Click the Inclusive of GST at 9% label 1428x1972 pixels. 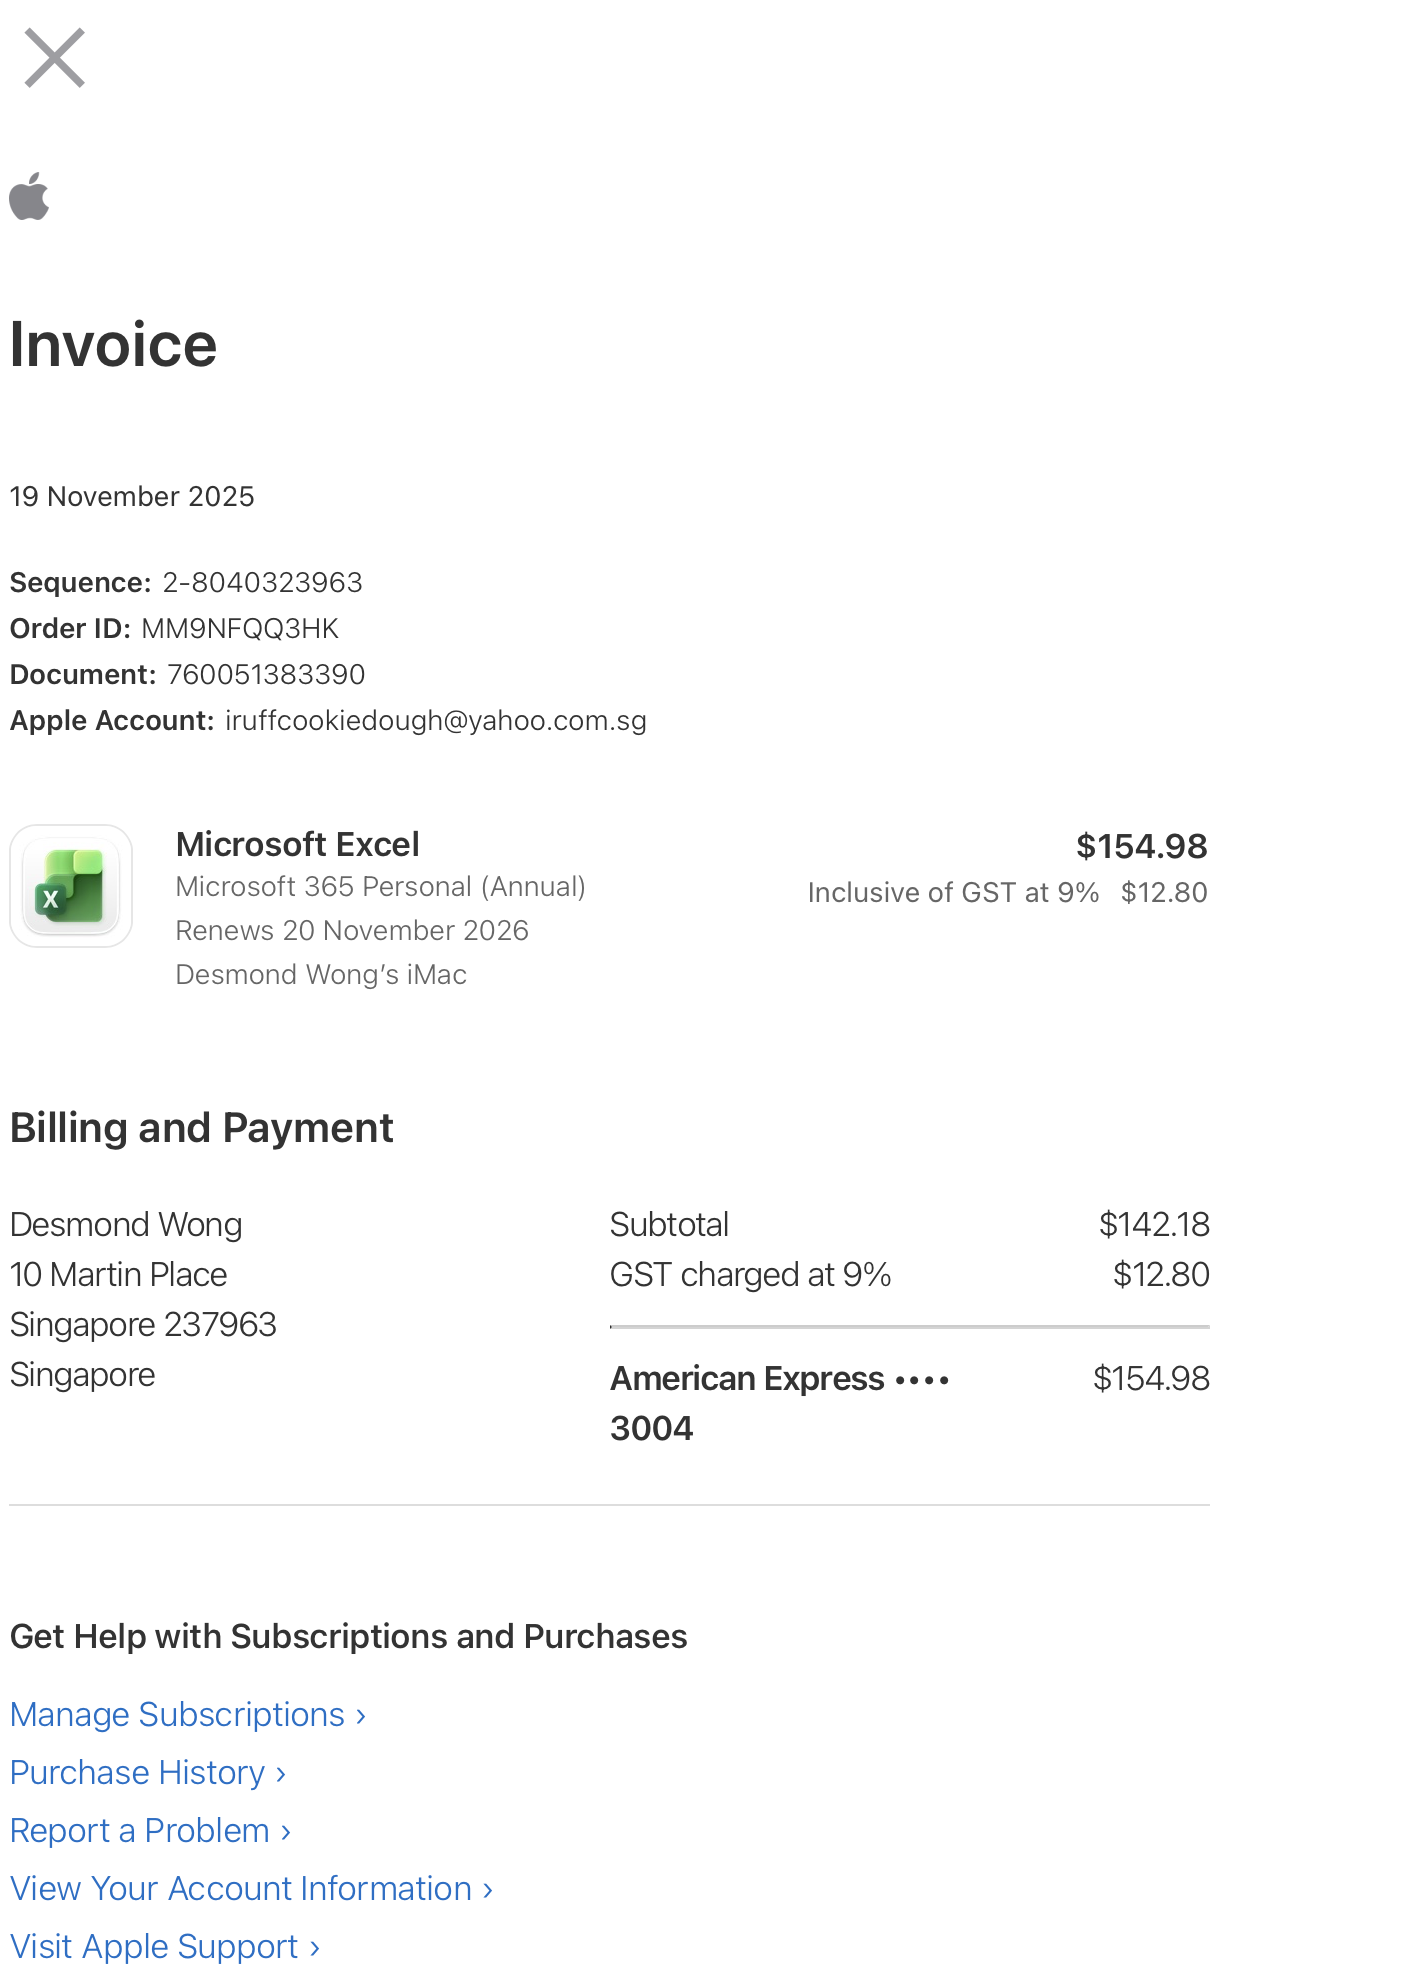click(x=953, y=893)
